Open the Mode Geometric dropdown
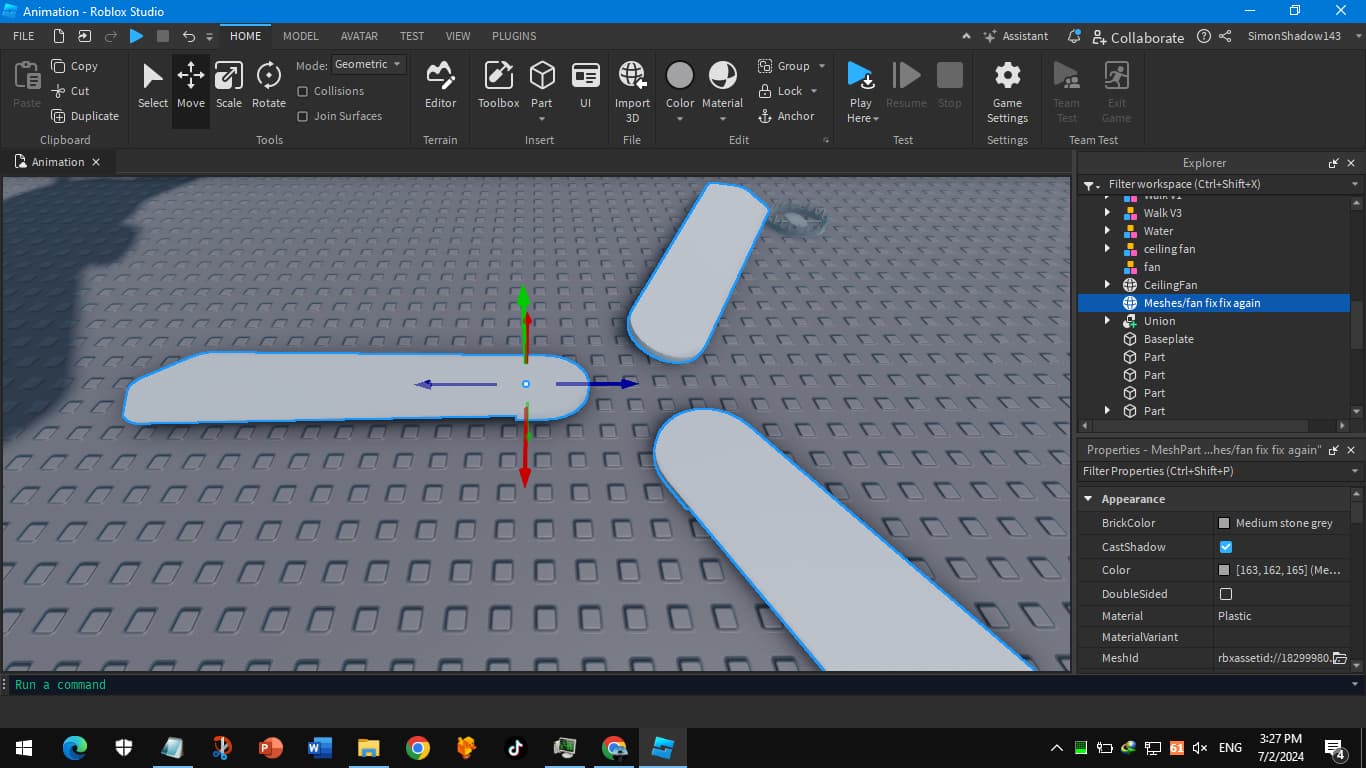The image size is (1366, 768). coord(368,64)
